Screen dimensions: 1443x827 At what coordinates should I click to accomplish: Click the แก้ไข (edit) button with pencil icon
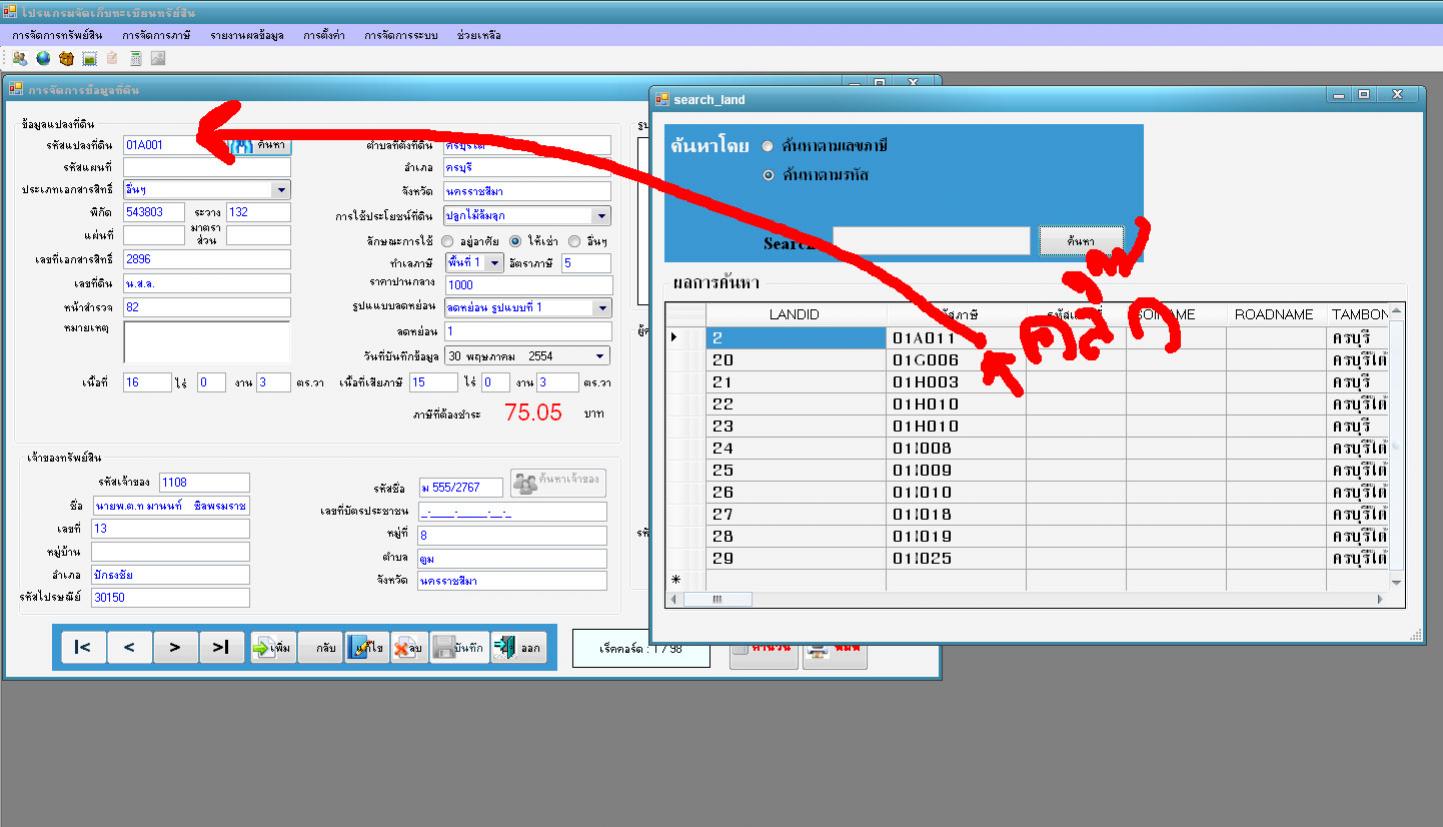click(365, 648)
